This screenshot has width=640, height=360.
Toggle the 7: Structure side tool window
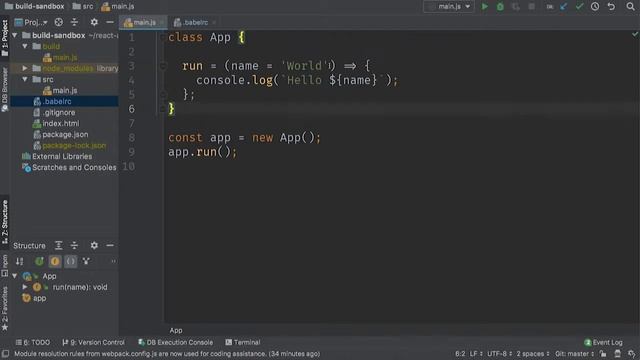pos(5,222)
